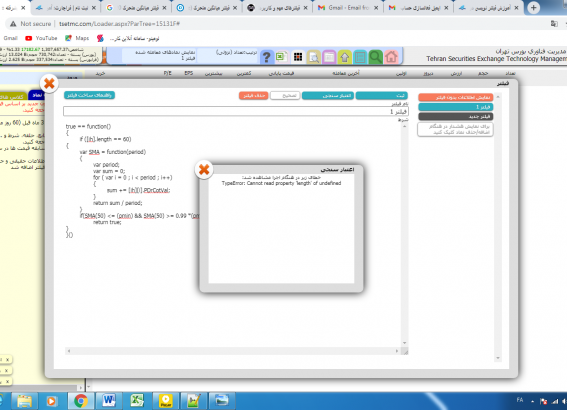Go to home via pink house icon

pyautogui.click(x=391, y=57)
